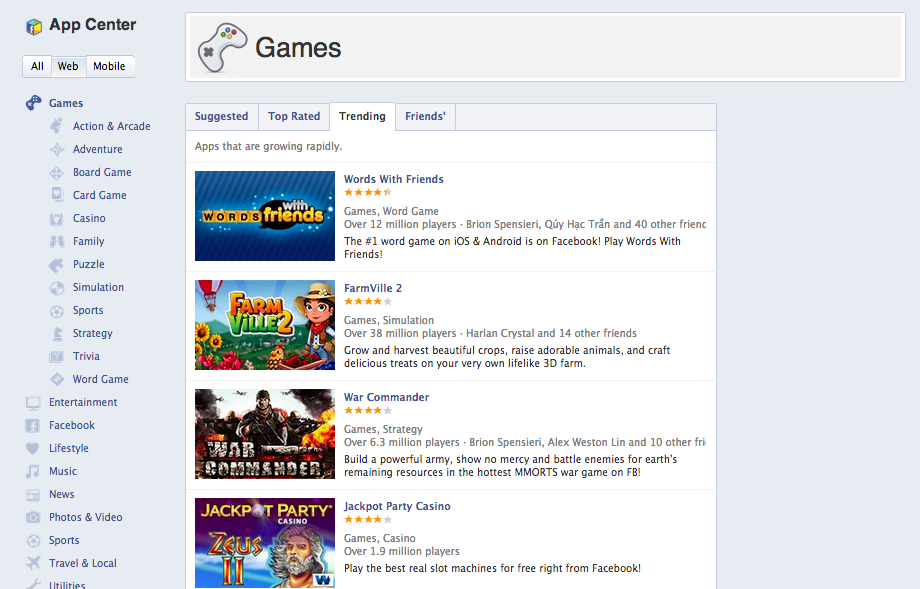Filter apps by Mobile platform
This screenshot has width=920, height=589.
click(110, 66)
